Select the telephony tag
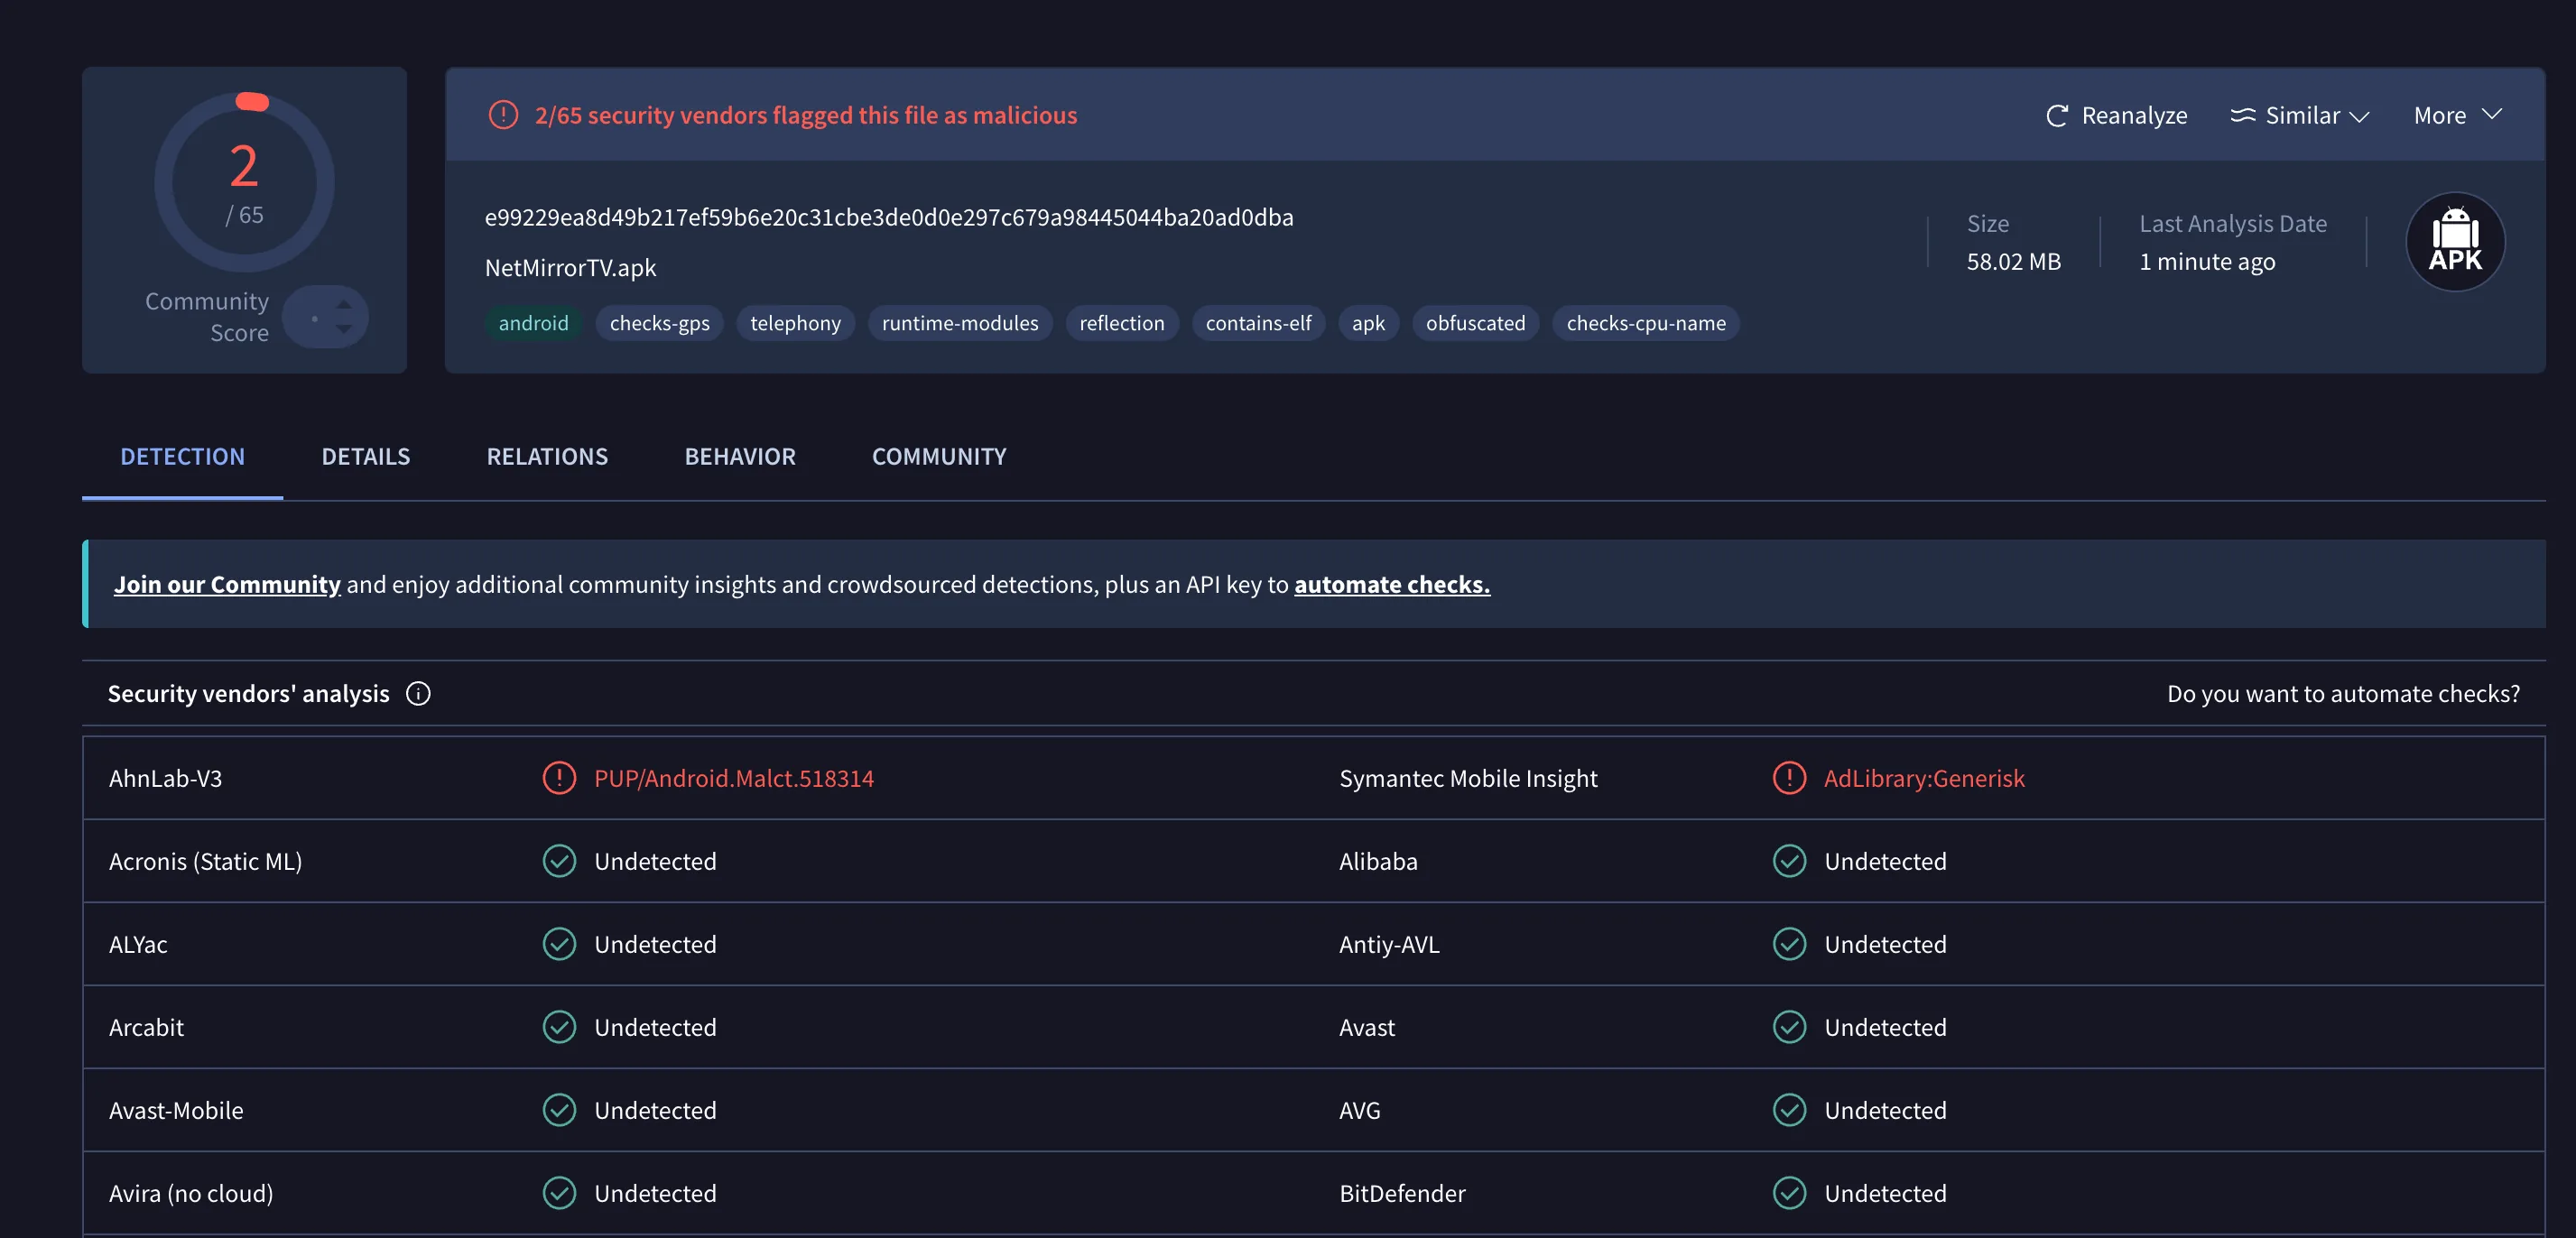 (x=796, y=323)
